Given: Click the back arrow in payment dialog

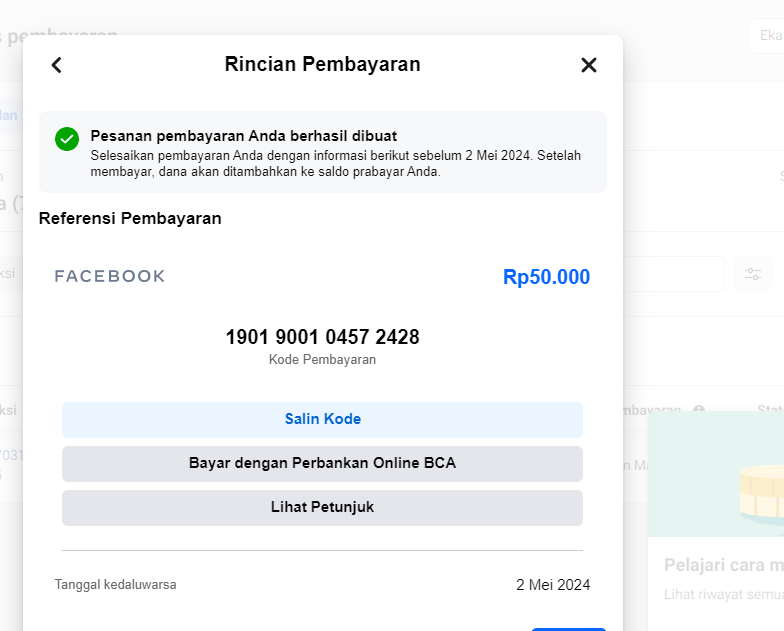Looking at the screenshot, I should tap(57, 65).
